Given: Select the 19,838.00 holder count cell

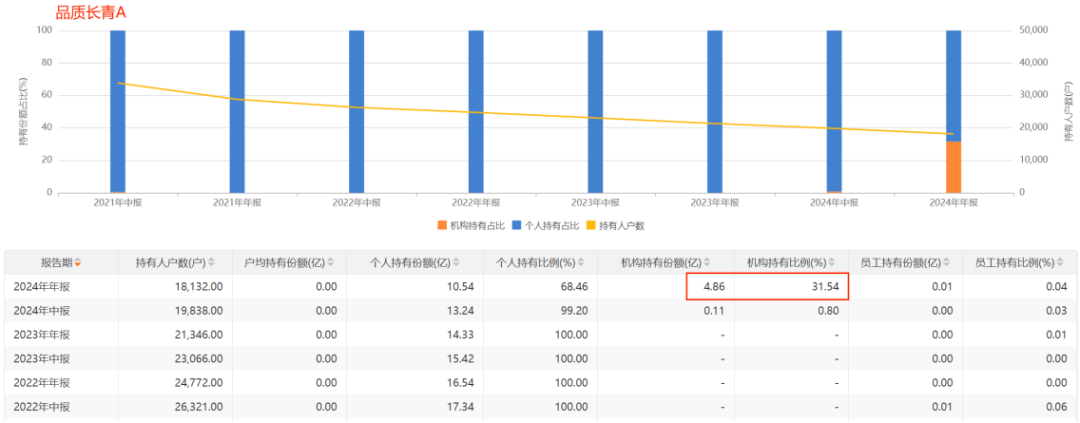Looking at the screenshot, I should (198, 310).
